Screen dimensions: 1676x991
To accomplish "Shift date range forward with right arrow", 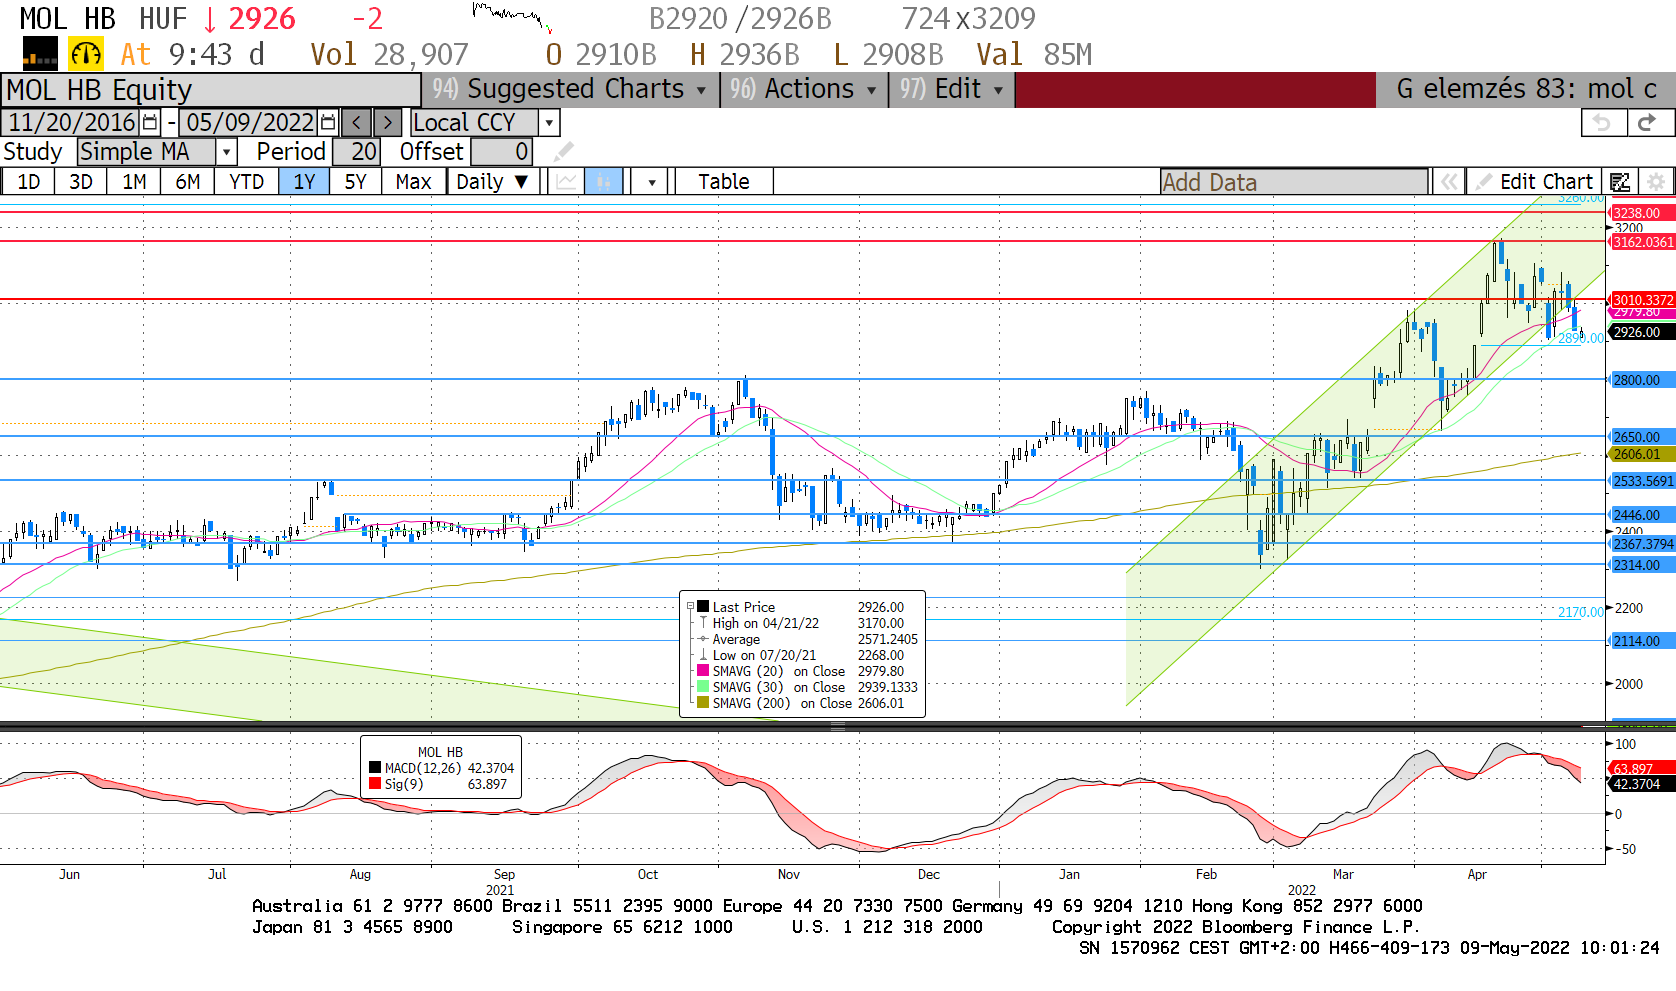I will tap(388, 123).
